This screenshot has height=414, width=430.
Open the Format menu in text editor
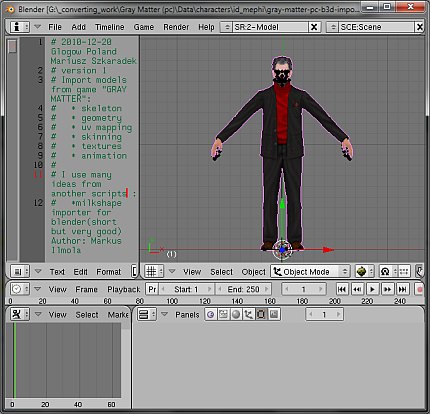(109, 272)
